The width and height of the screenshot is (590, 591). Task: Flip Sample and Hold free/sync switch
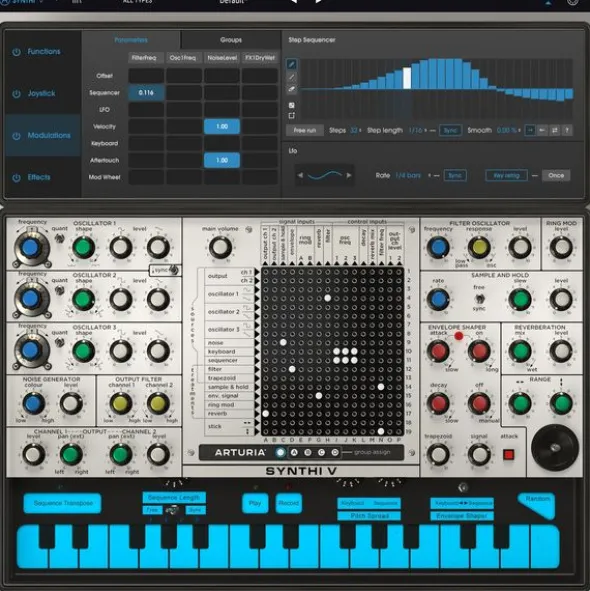tap(479, 299)
